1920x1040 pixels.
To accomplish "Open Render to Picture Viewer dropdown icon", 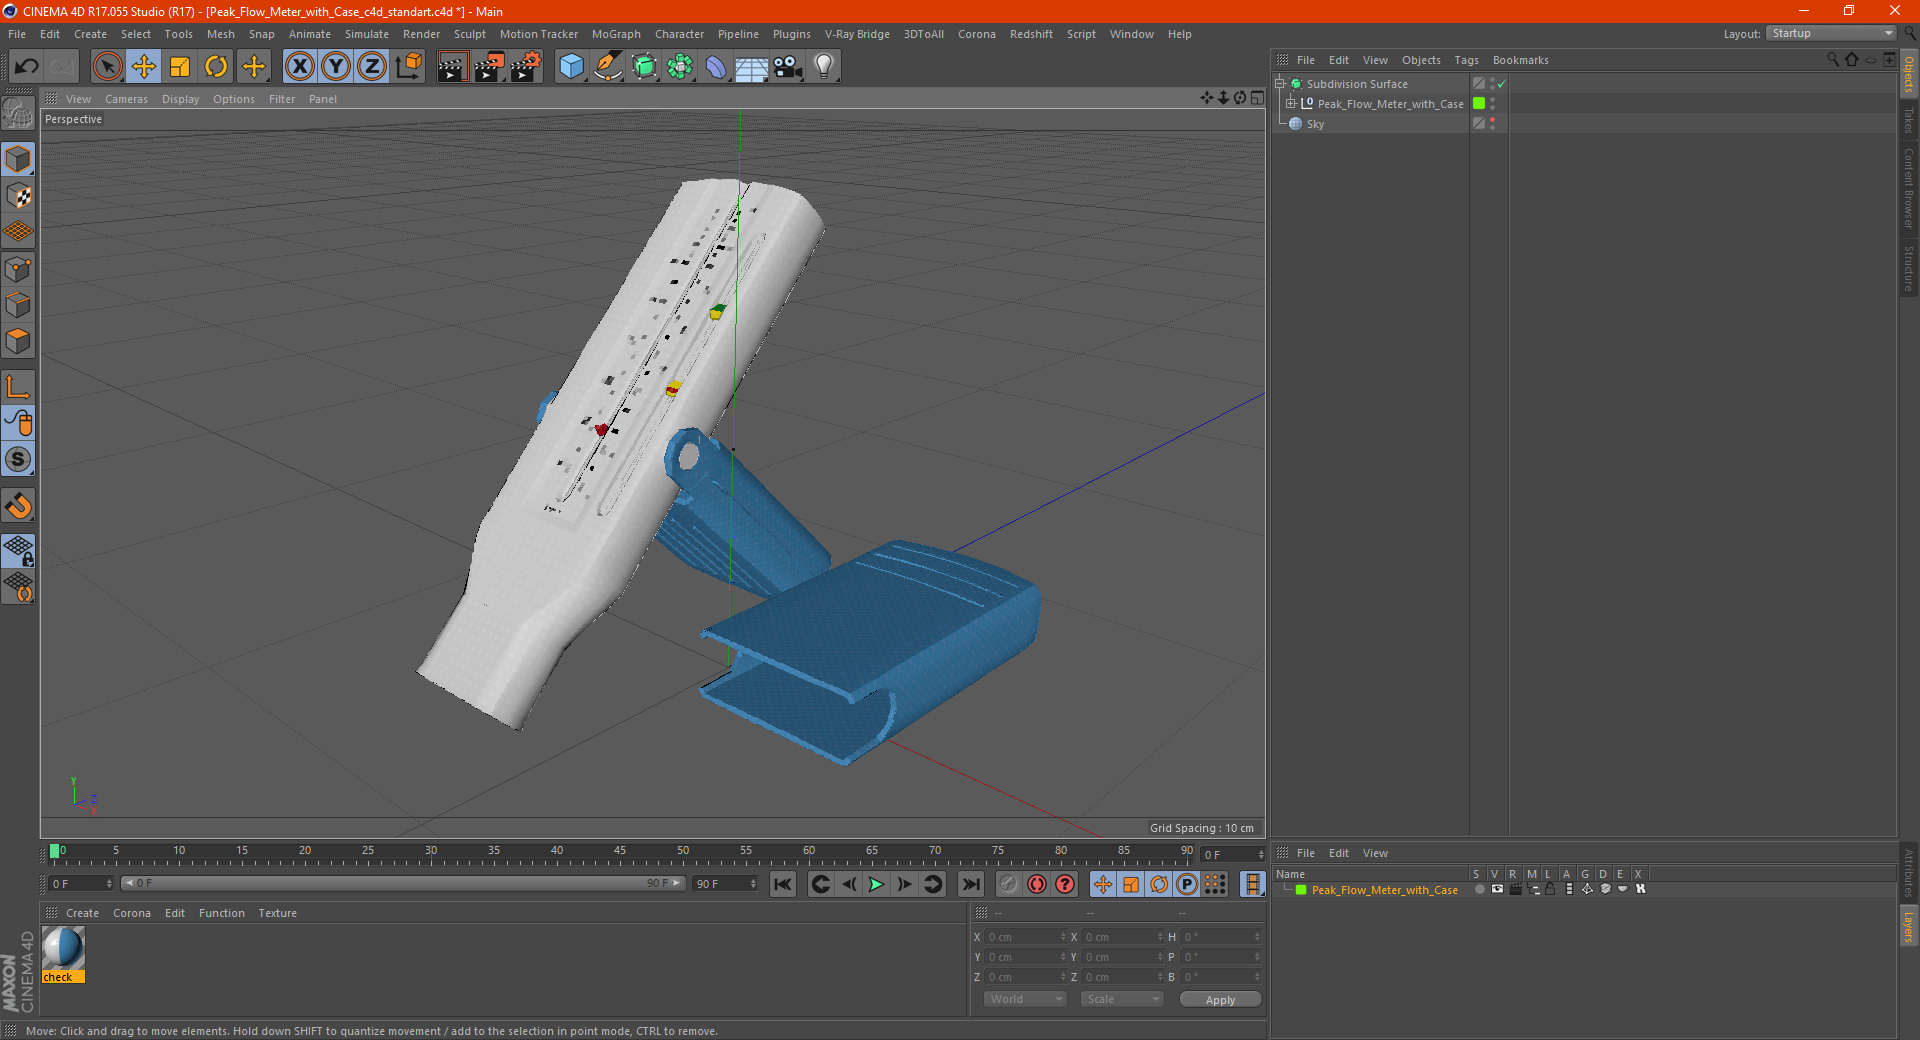I will point(489,67).
